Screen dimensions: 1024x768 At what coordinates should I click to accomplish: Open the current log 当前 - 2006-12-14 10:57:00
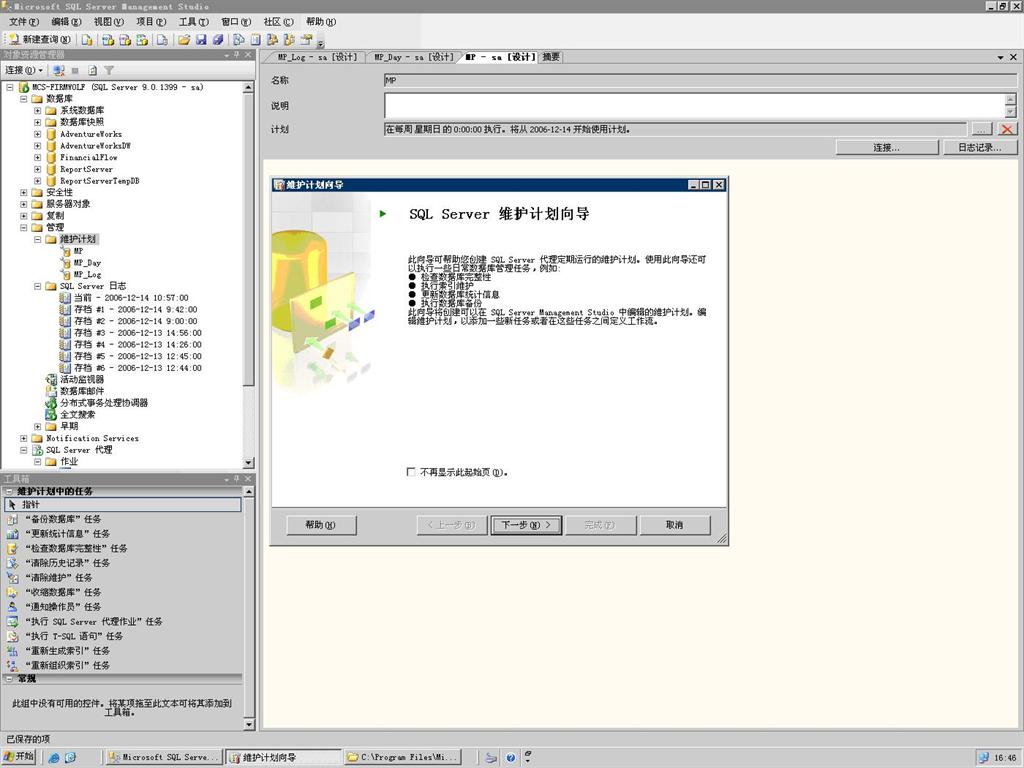pyautogui.click(x=131, y=298)
